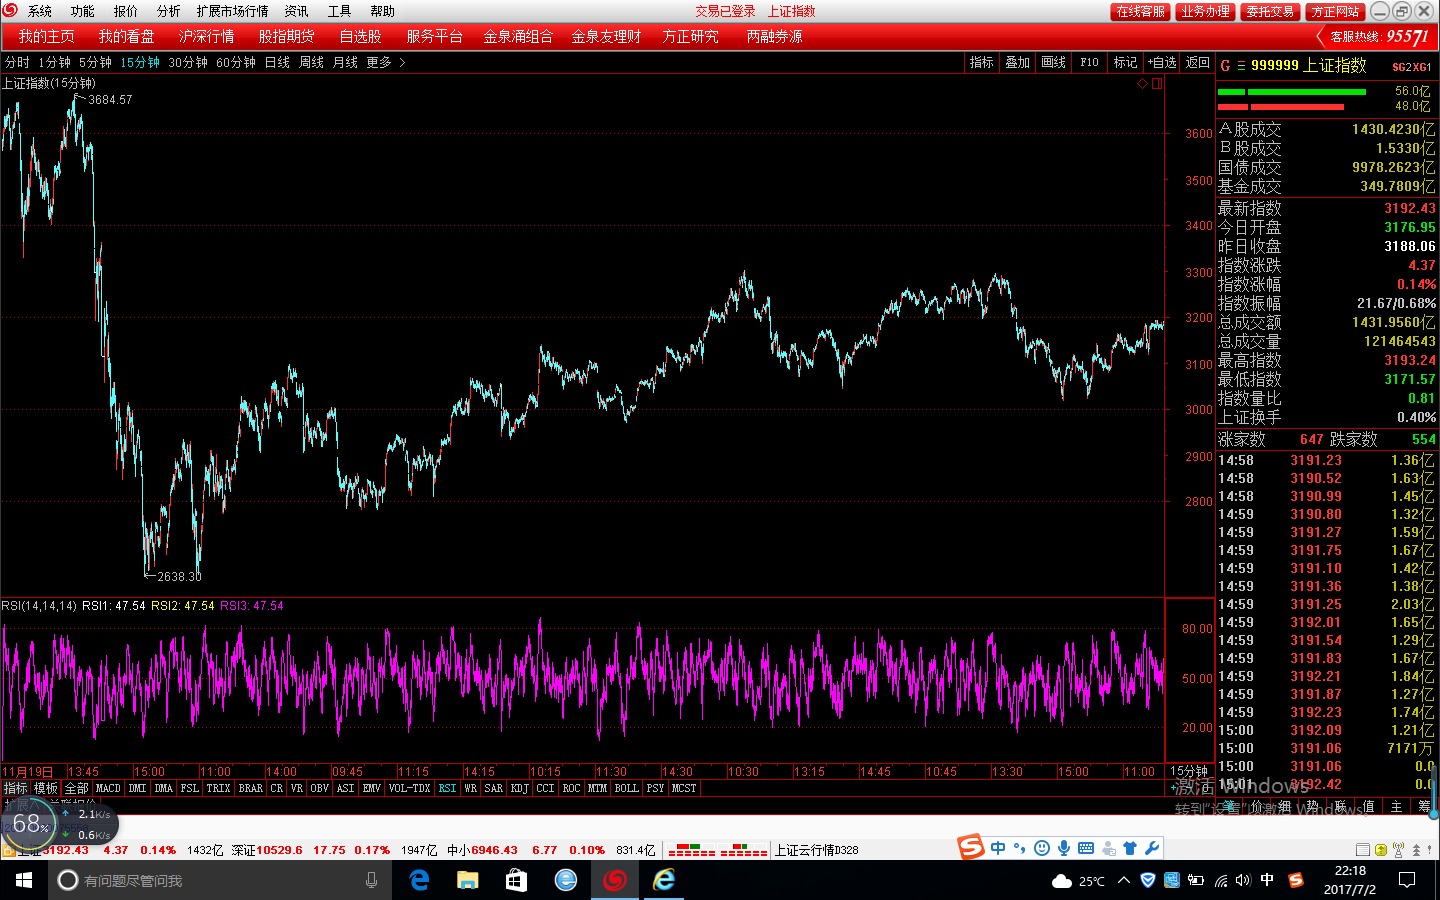Open the Windows action center notifications
The width and height of the screenshot is (1440, 900).
coord(1407,880)
